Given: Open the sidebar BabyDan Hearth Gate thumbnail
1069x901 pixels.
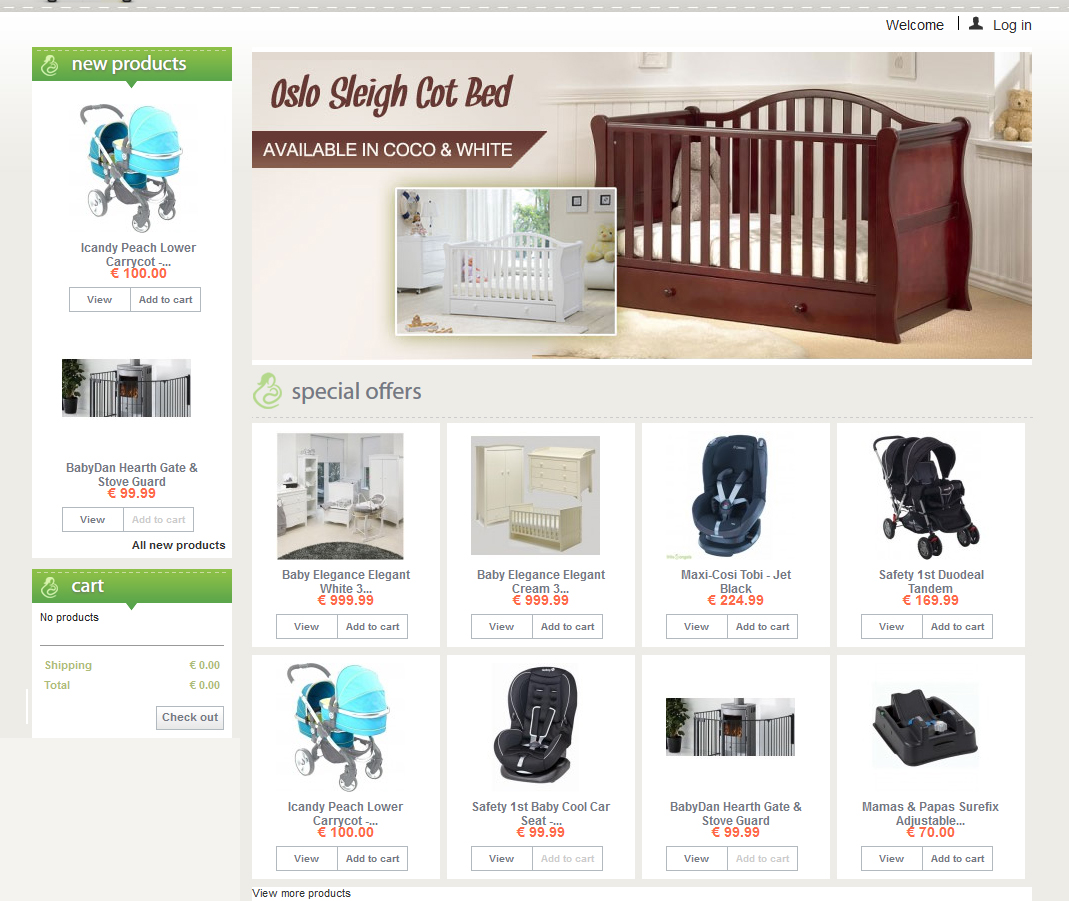Looking at the screenshot, I should [x=127, y=388].
